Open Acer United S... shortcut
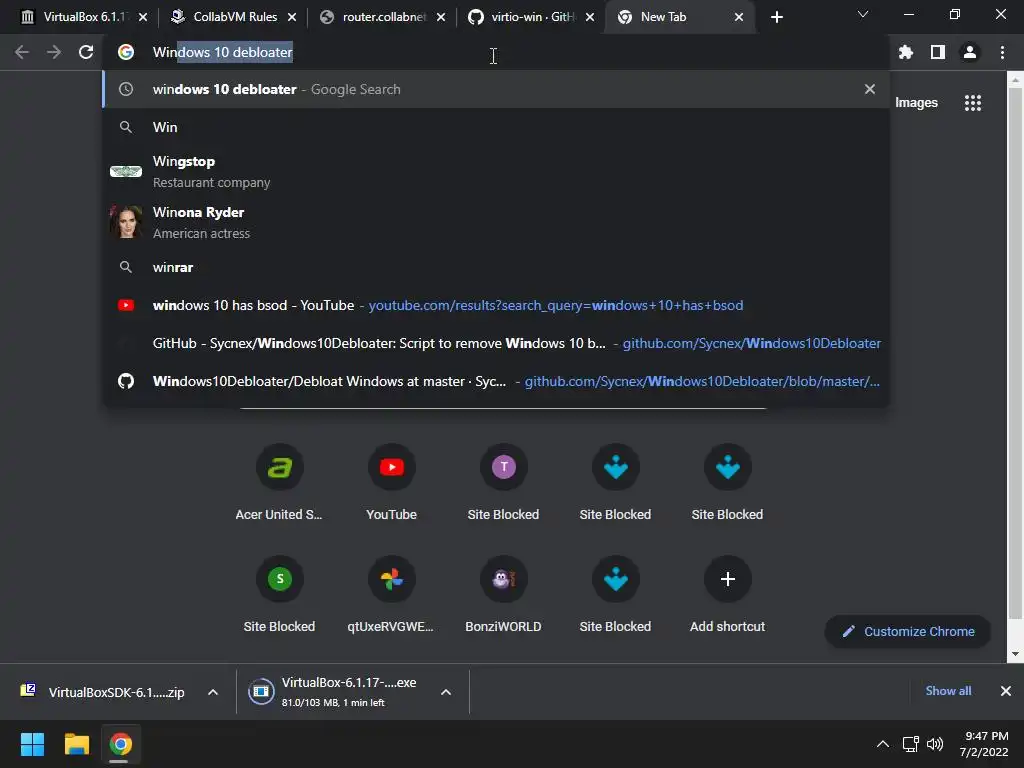 (x=279, y=483)
